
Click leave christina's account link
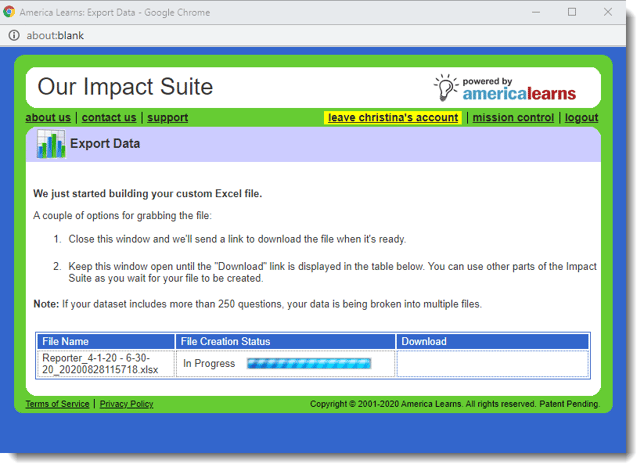pos(393,117)
